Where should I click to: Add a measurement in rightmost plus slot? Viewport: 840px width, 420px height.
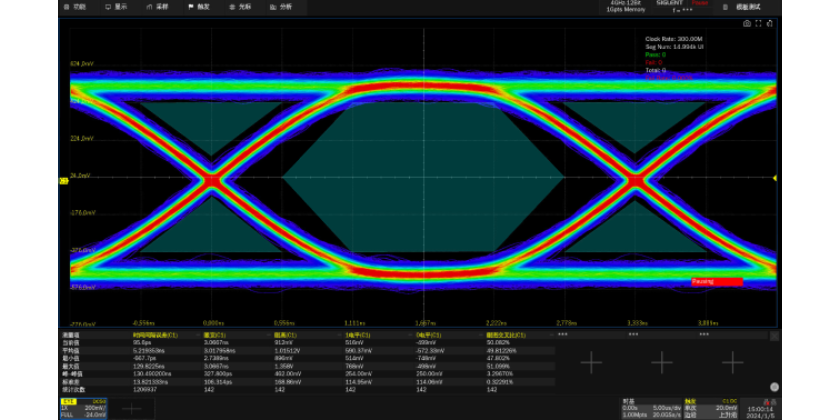point(733,362)
